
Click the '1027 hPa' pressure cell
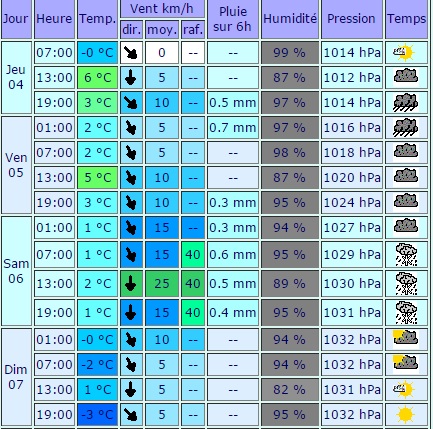click(352, 228)
